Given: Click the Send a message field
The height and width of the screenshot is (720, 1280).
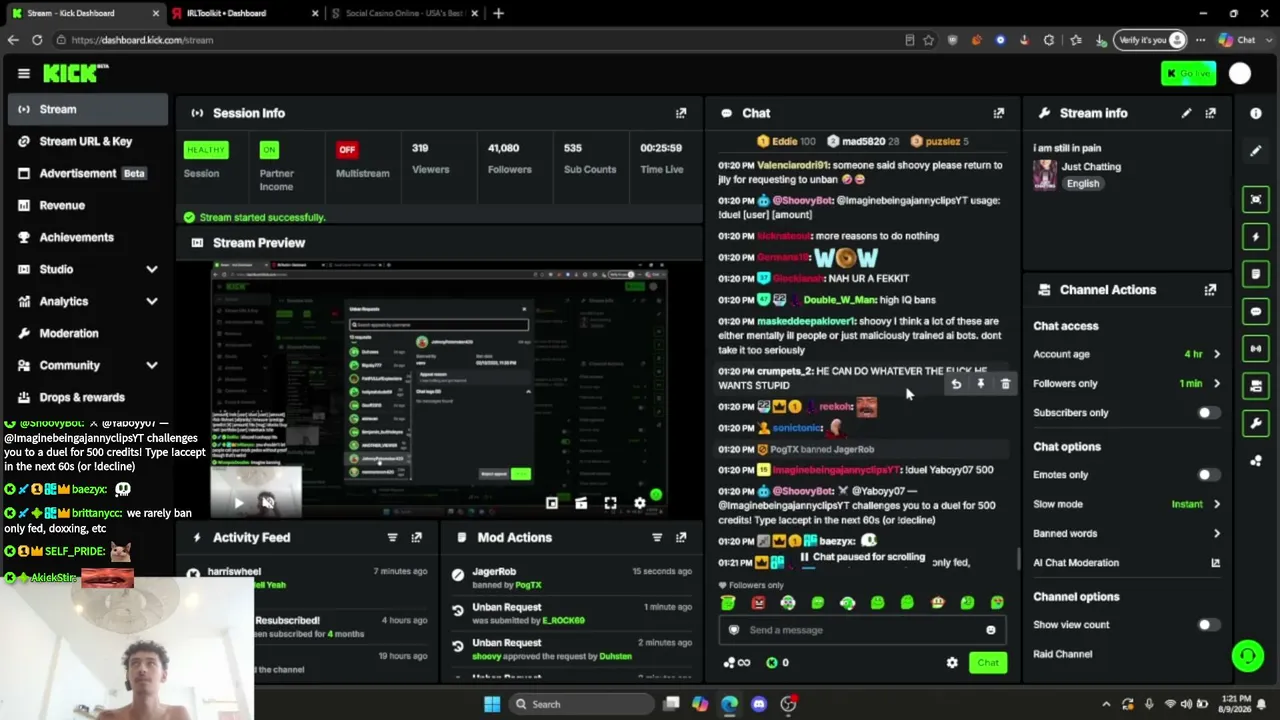Looking at the screenshot, I should 862,630.
